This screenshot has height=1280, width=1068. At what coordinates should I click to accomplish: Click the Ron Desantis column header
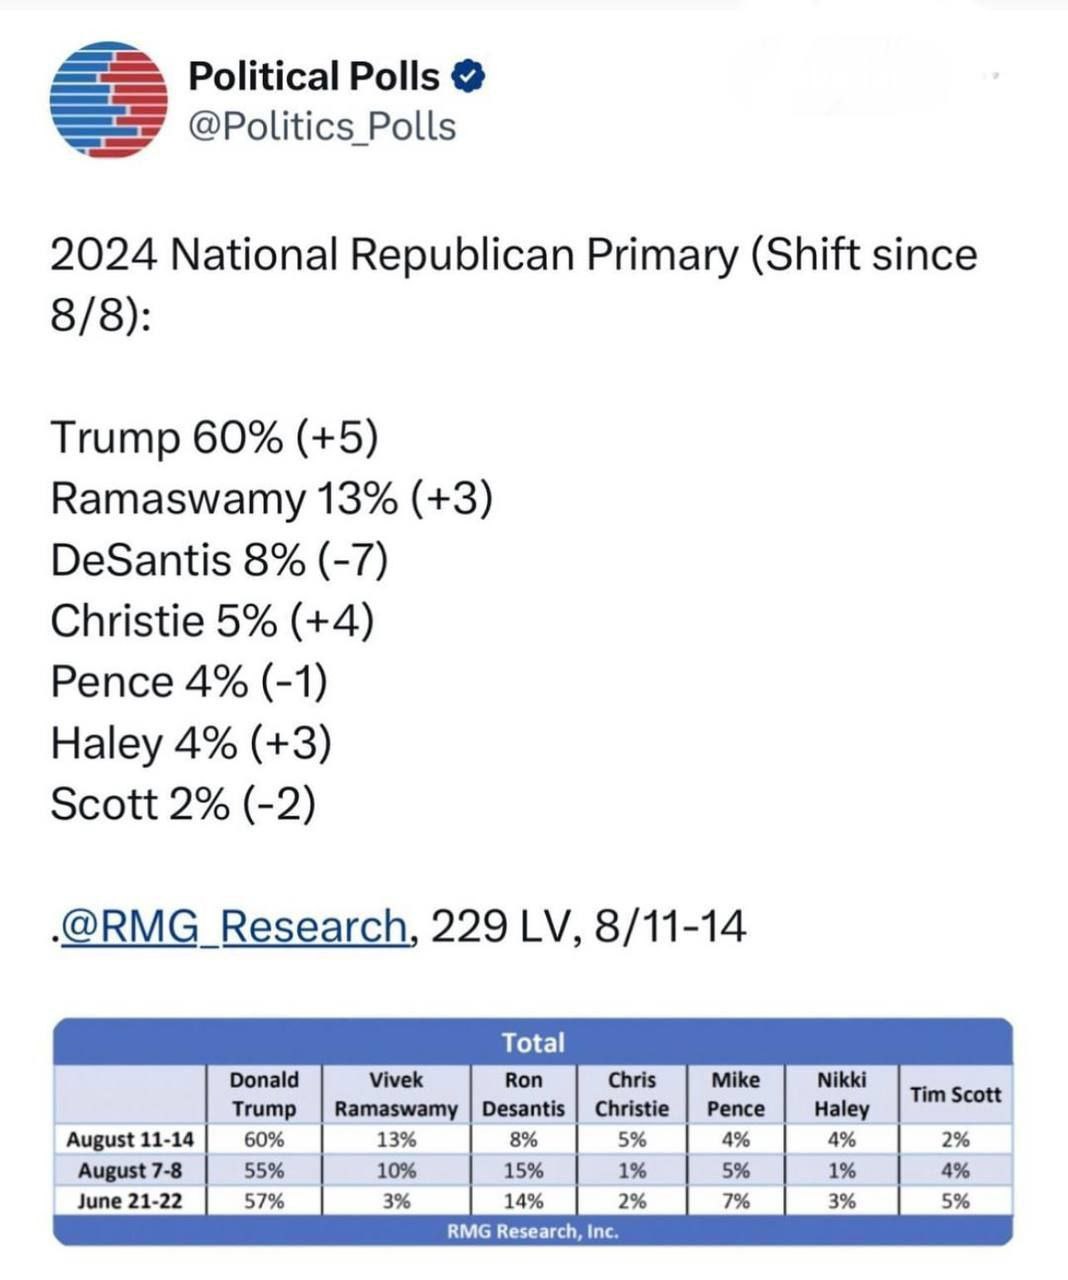(x=523, y=1094)
